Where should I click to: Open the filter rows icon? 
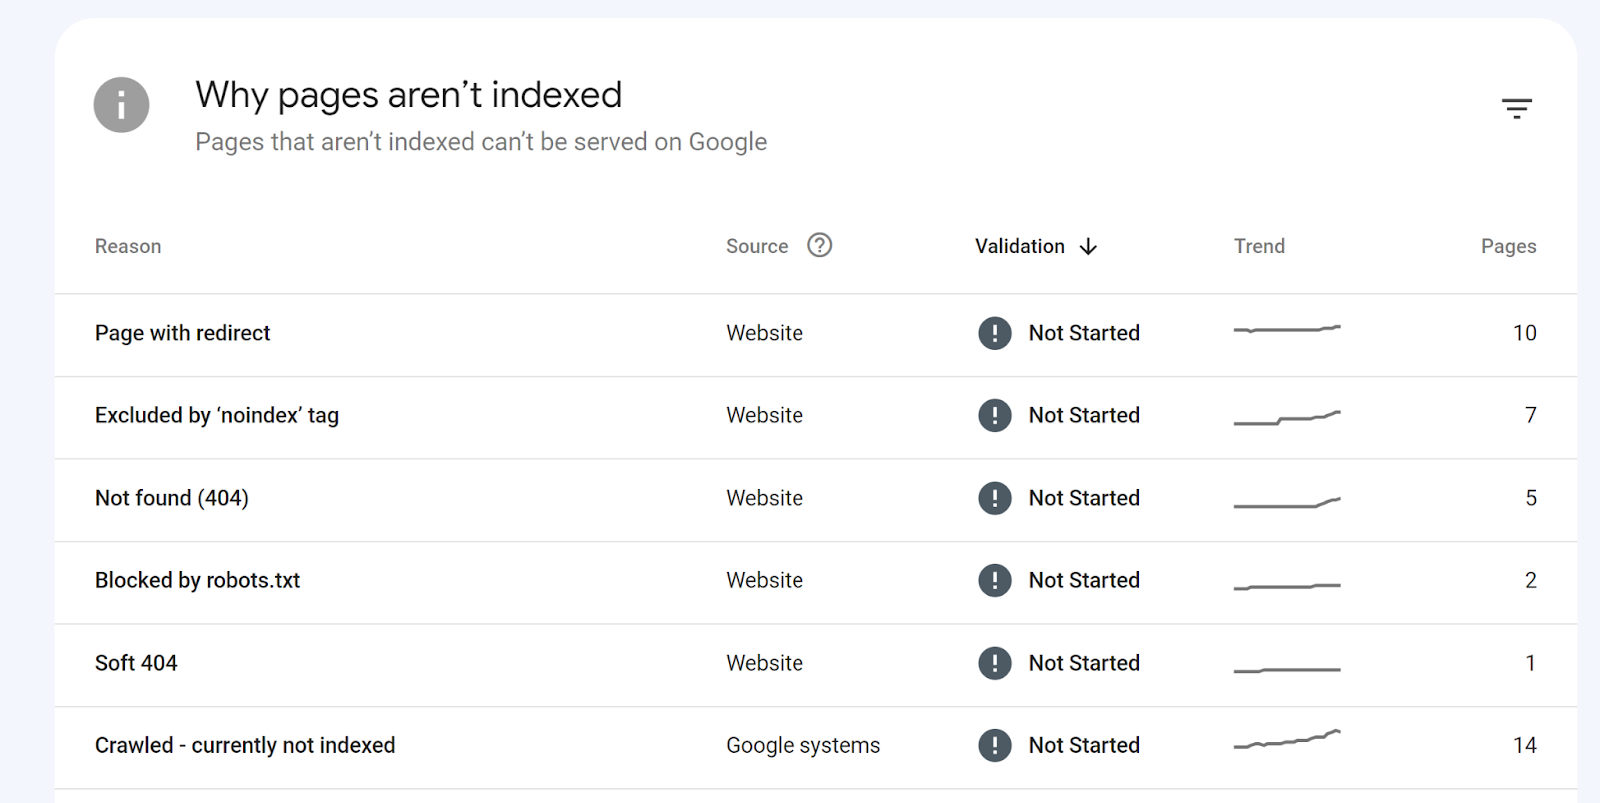click(x=1516, y=108)
